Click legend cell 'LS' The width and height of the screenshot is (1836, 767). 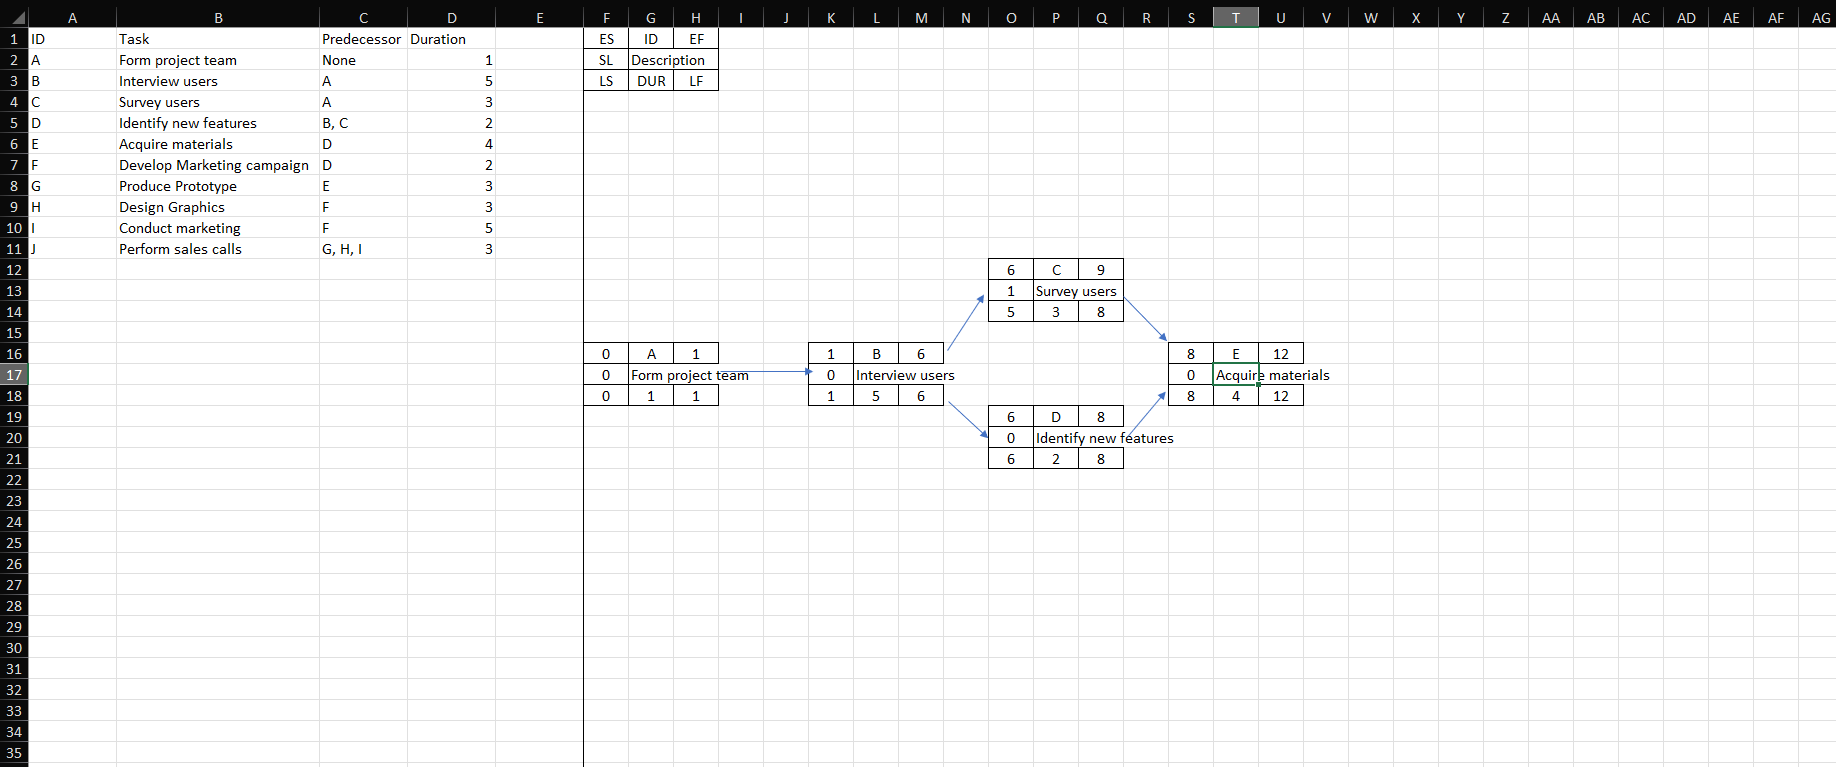point(606,81)
